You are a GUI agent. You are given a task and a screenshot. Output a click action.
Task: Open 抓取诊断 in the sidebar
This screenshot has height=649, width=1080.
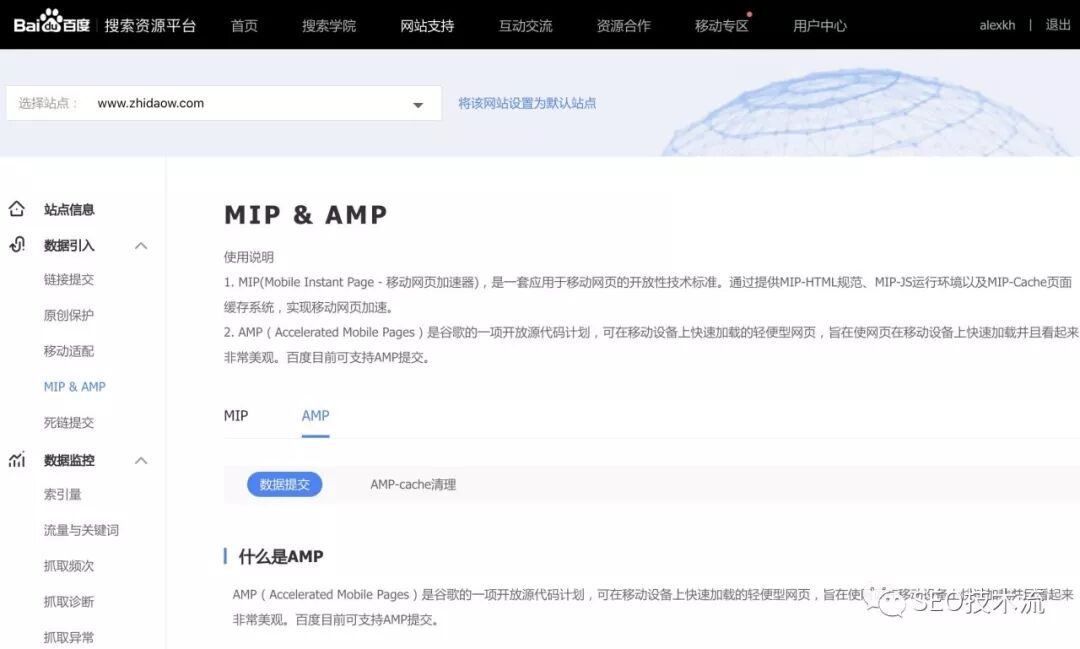pos(69,602)
